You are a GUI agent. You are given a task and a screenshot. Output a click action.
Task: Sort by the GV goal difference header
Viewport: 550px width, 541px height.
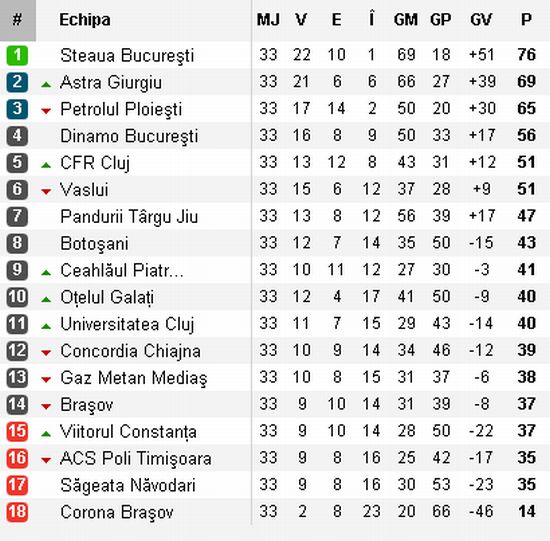click(481, 20)
